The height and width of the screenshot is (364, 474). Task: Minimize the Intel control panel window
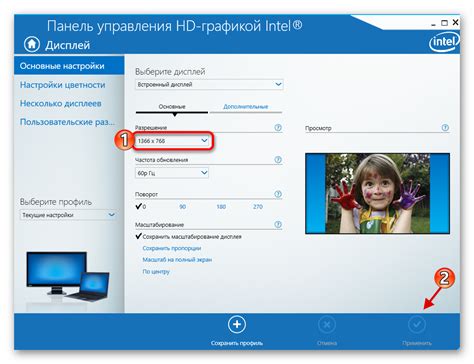(433, 23)
